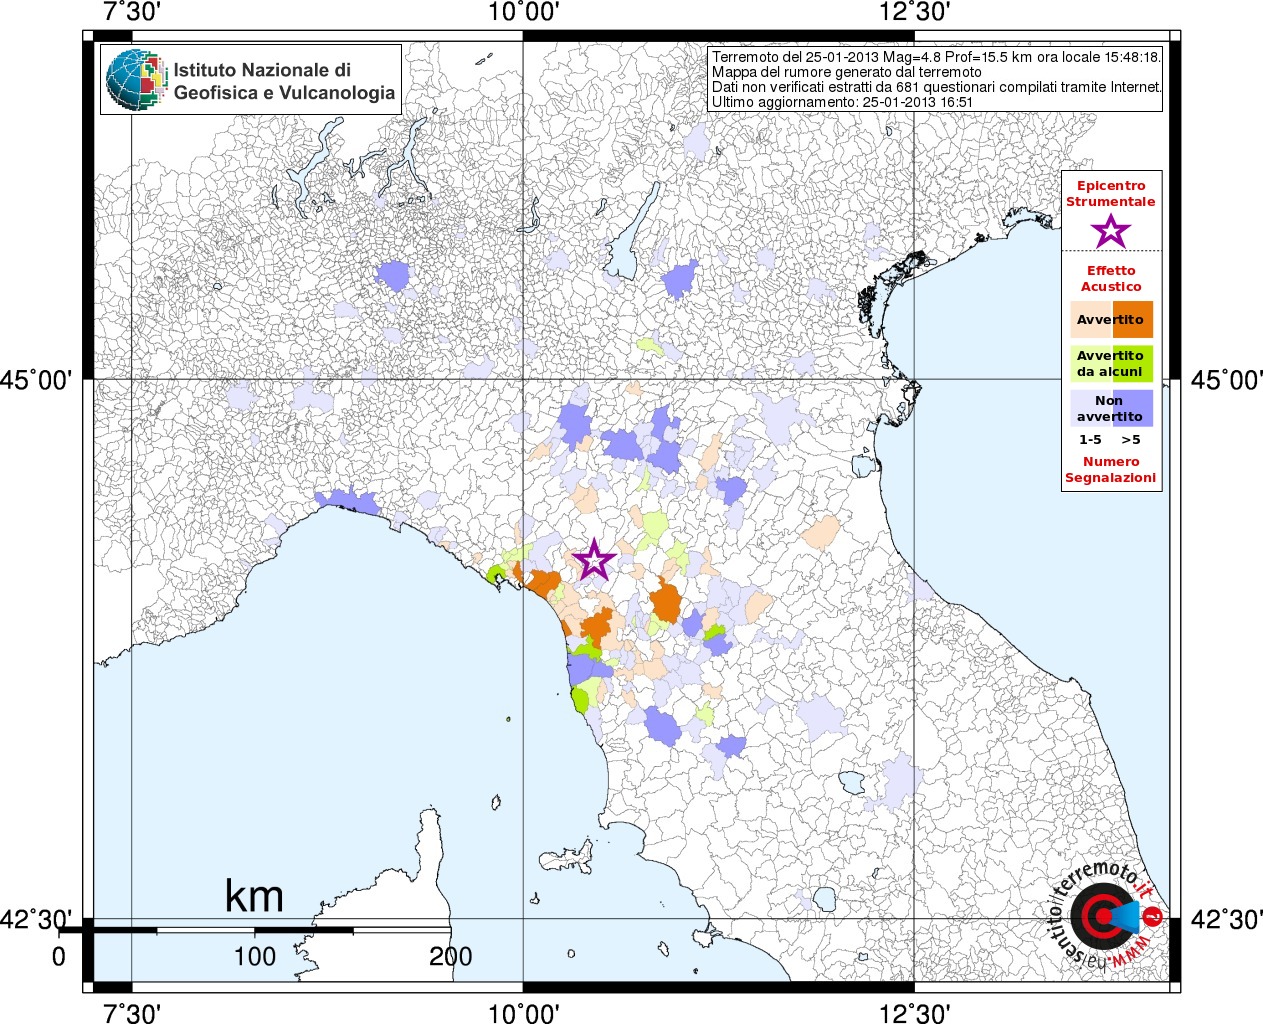Pick the light orange Avvertito swatch

point(1091,320)
